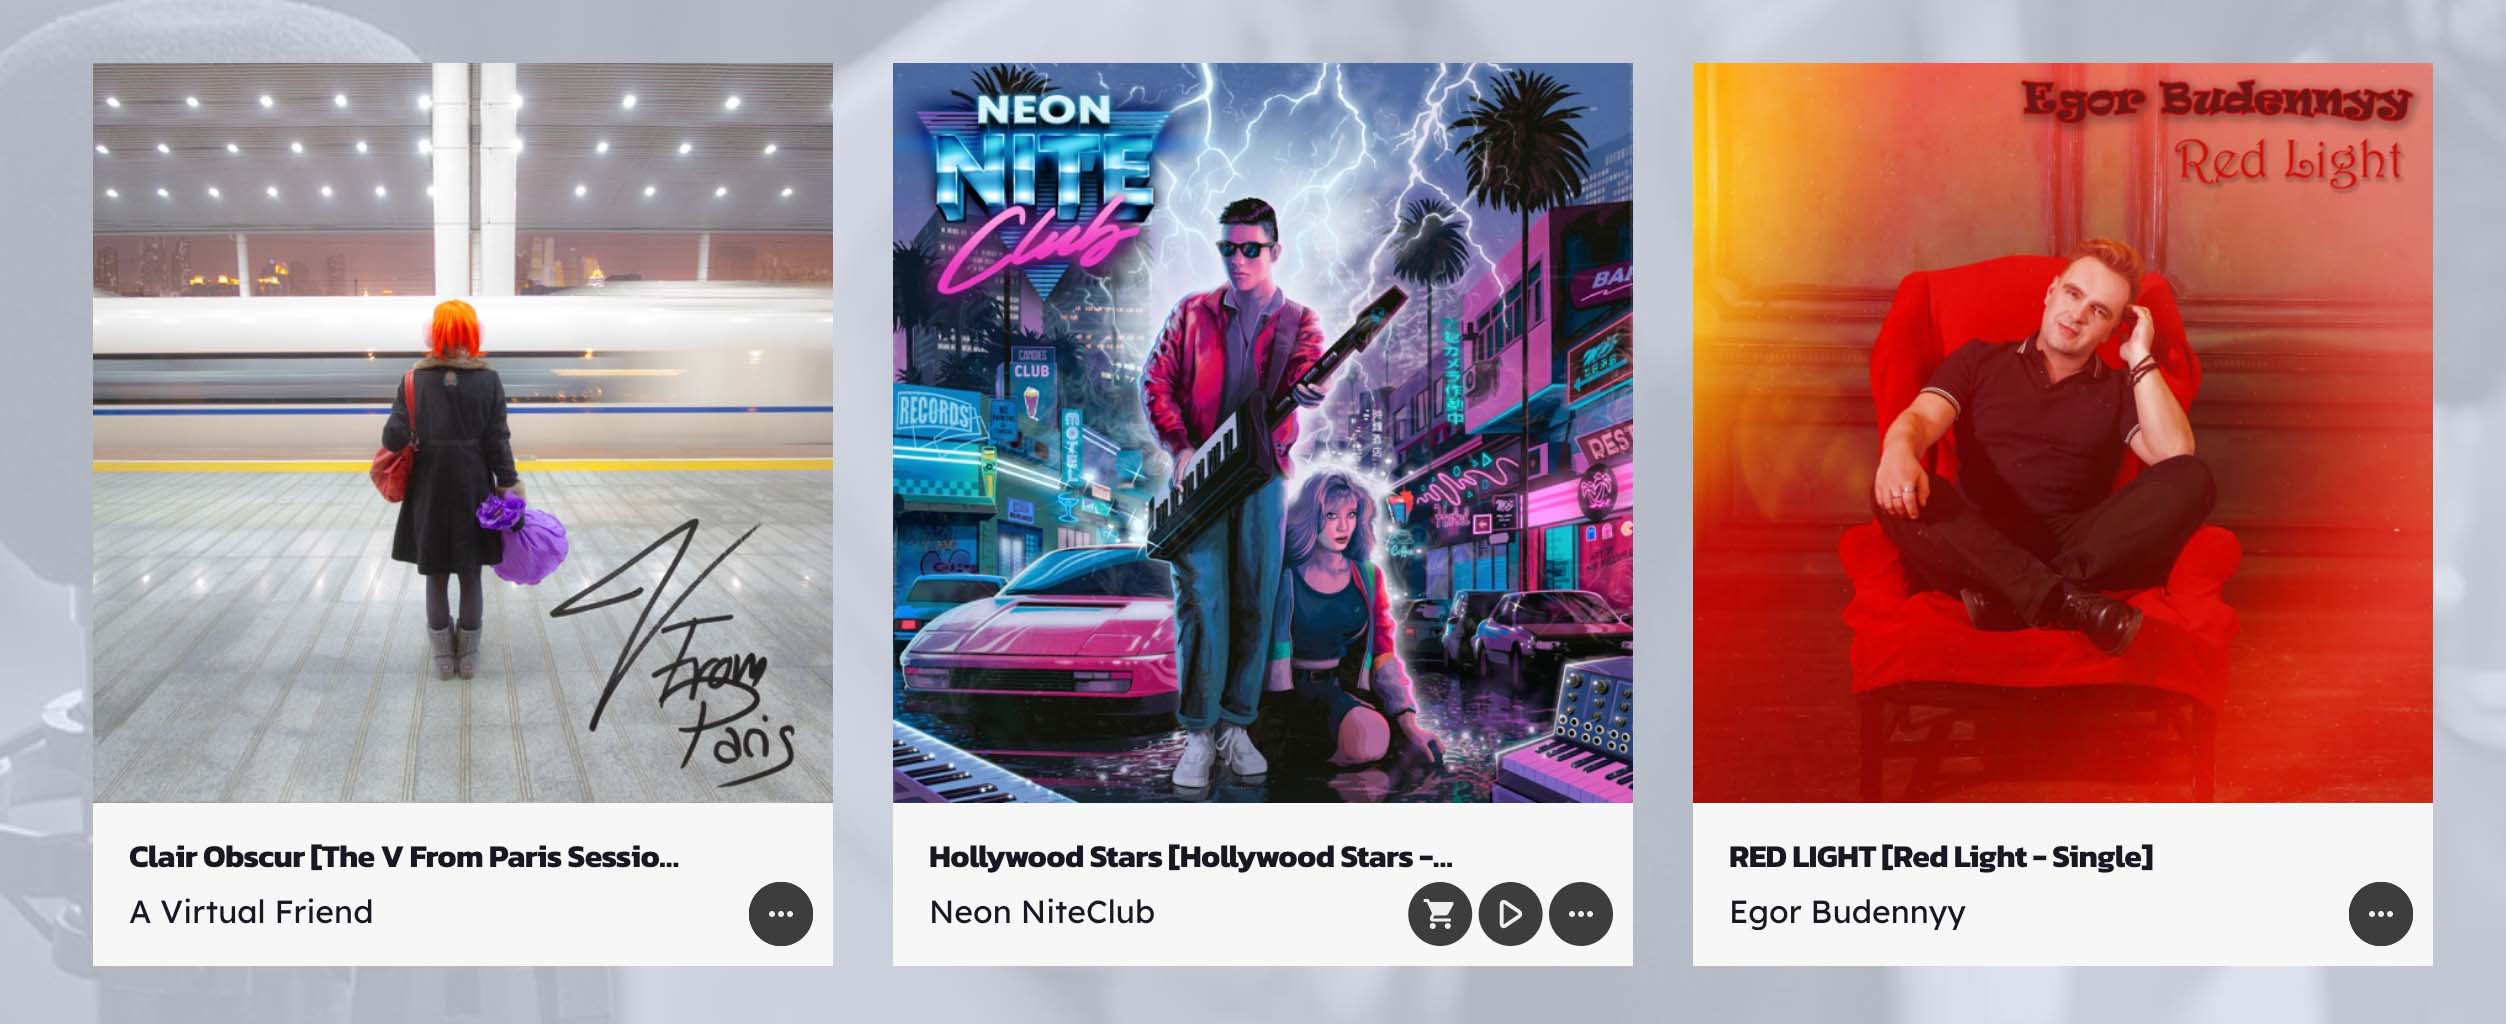This screenshot has width=2506, height=1024.
Task: Click the Red Light text on the cover
Action: [2289, 162]
